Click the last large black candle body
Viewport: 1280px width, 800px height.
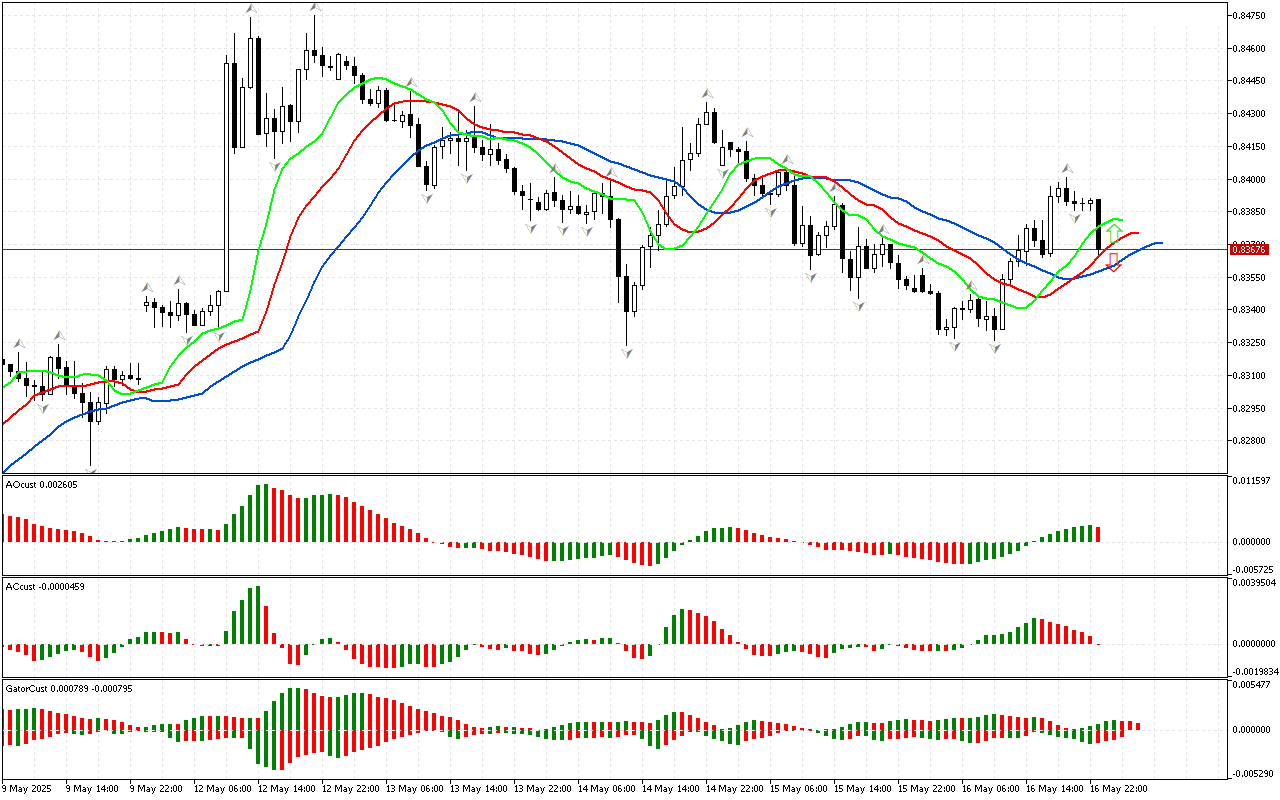[1098, 225]
